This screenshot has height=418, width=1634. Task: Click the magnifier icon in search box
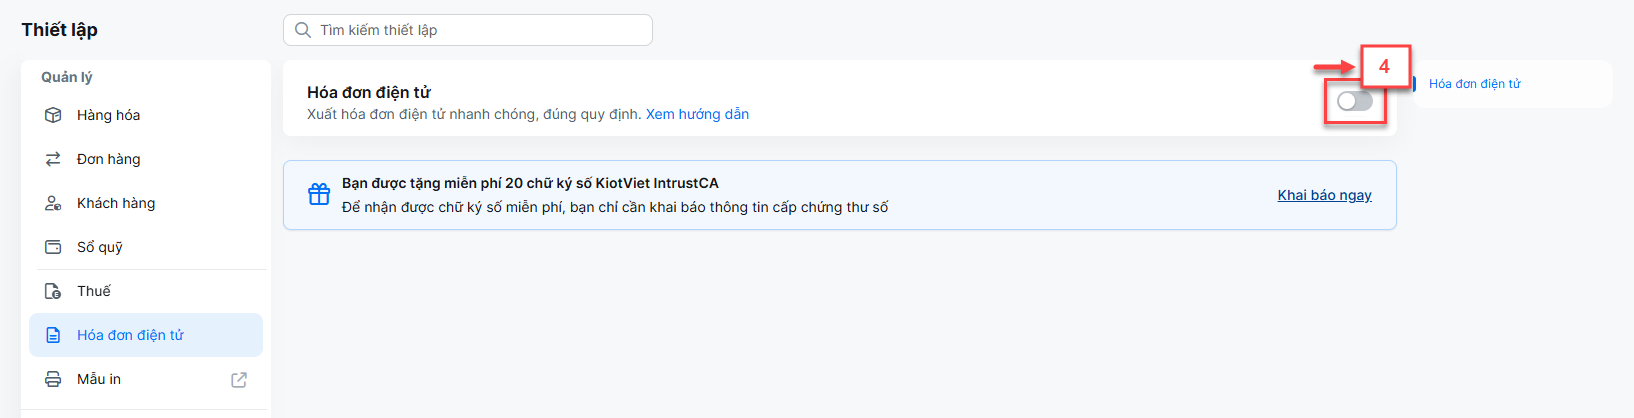point(303,30)
